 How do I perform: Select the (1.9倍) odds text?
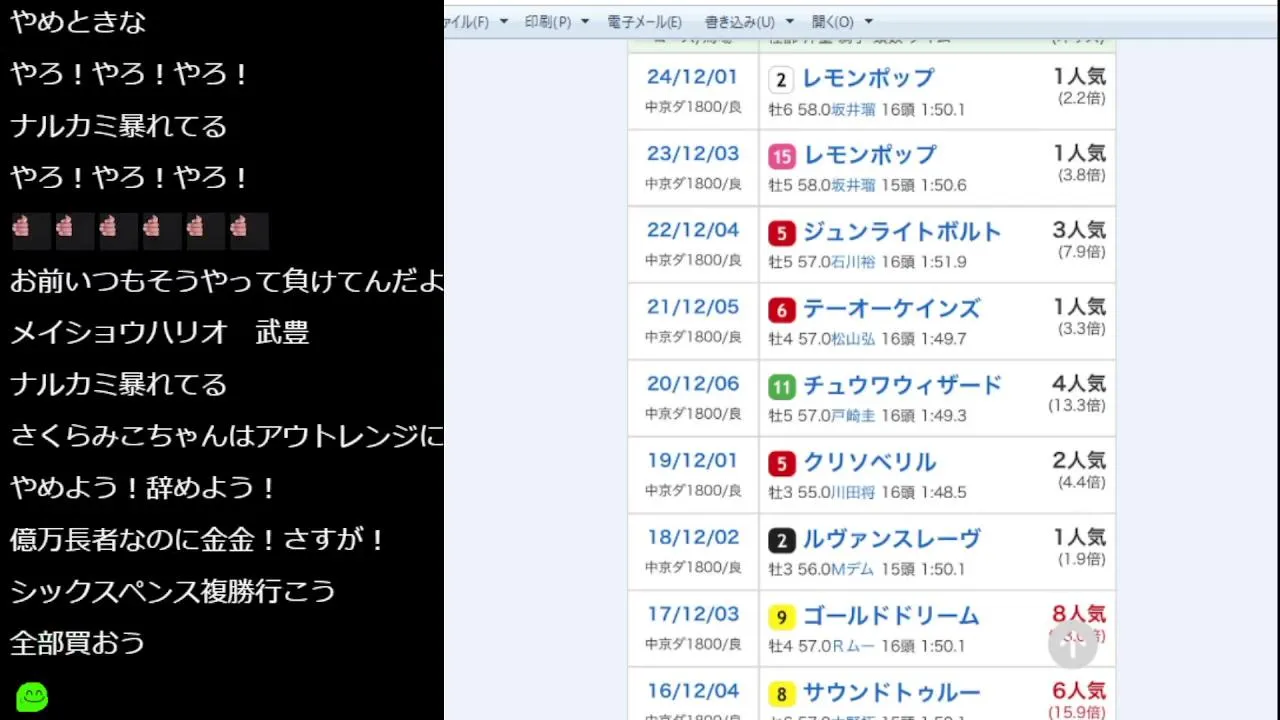pos(1082,560)
